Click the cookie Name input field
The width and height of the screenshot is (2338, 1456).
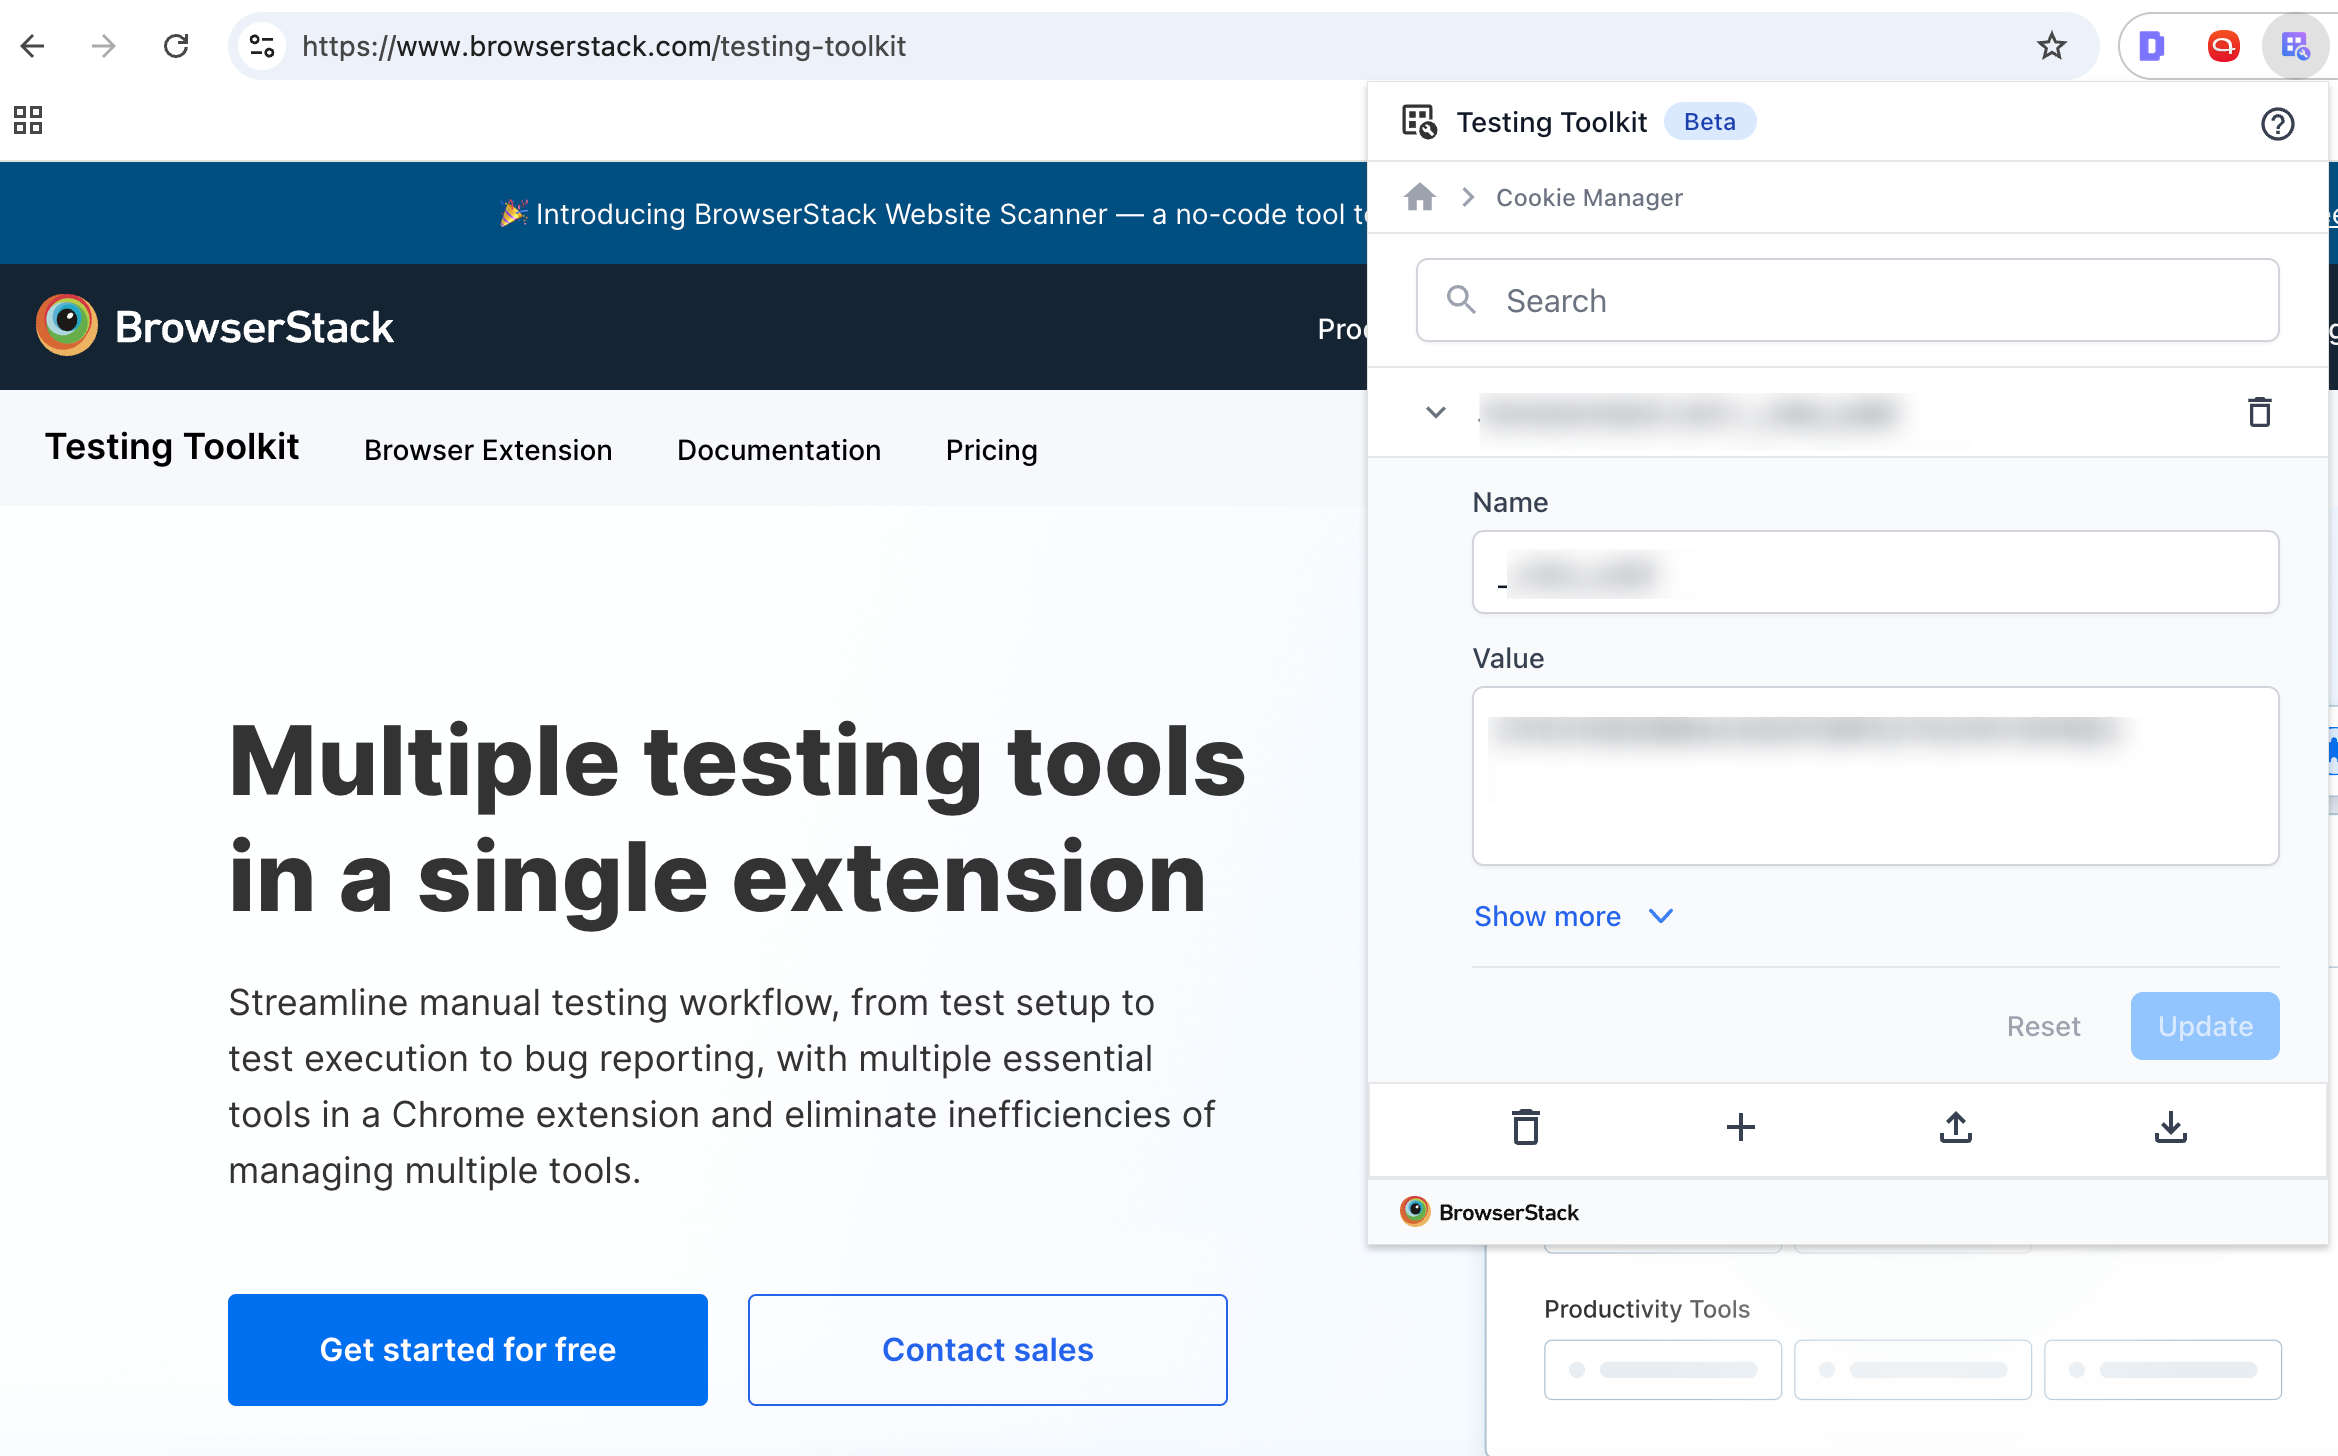(x=1876, y=572)
